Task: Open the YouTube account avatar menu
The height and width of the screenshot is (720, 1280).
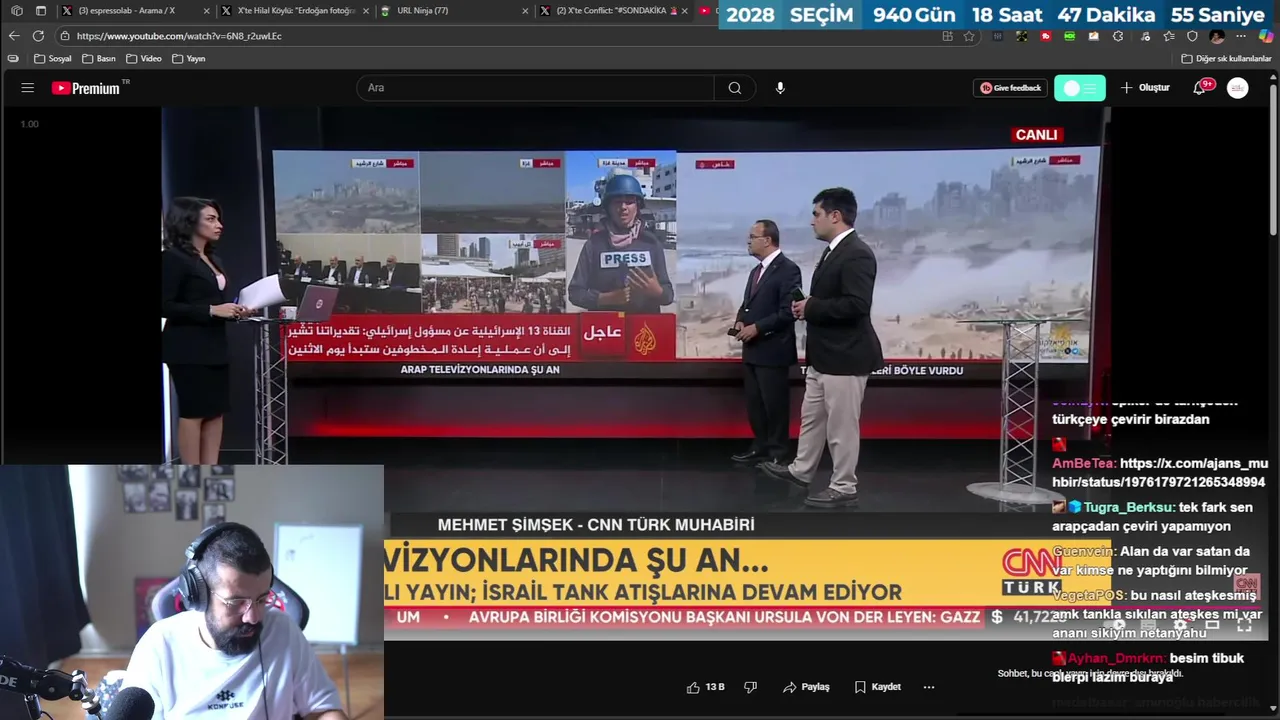Action: click(1238, 88)
